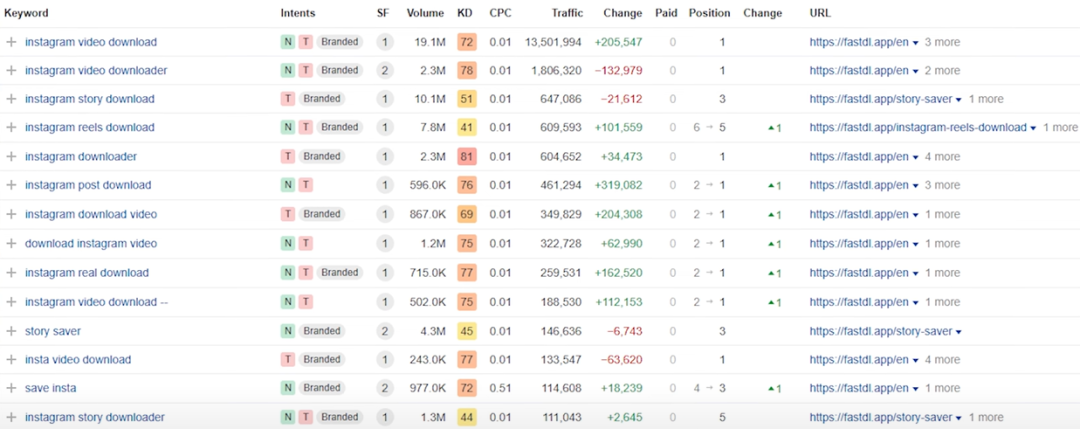This screenshot has width=1080, height=429.
Task: Click the SF column header
Action: tap(382, 13)
